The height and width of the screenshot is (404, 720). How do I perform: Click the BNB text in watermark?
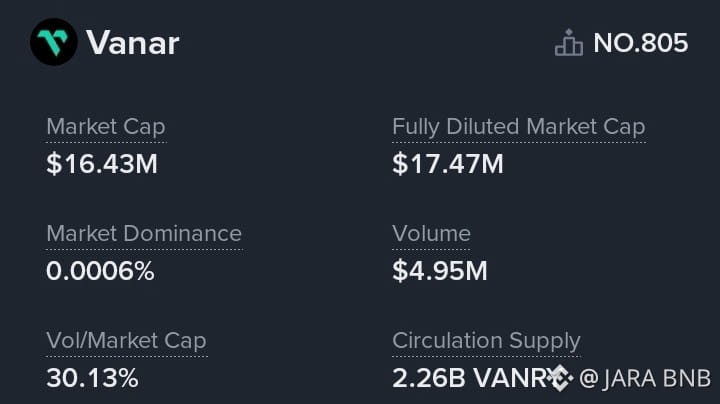(689, 379)
